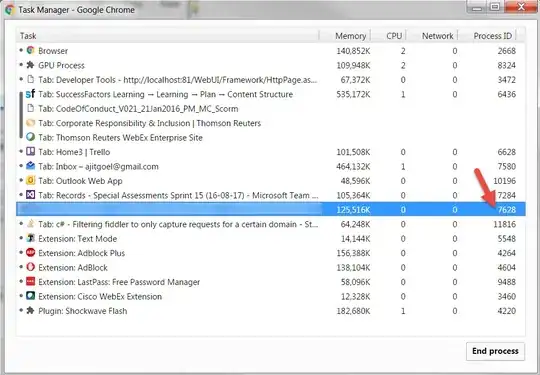The width and height of the screenshot is (540, 375).
Task: Select the highlighted row with process 7628
Action: (271, 209)
